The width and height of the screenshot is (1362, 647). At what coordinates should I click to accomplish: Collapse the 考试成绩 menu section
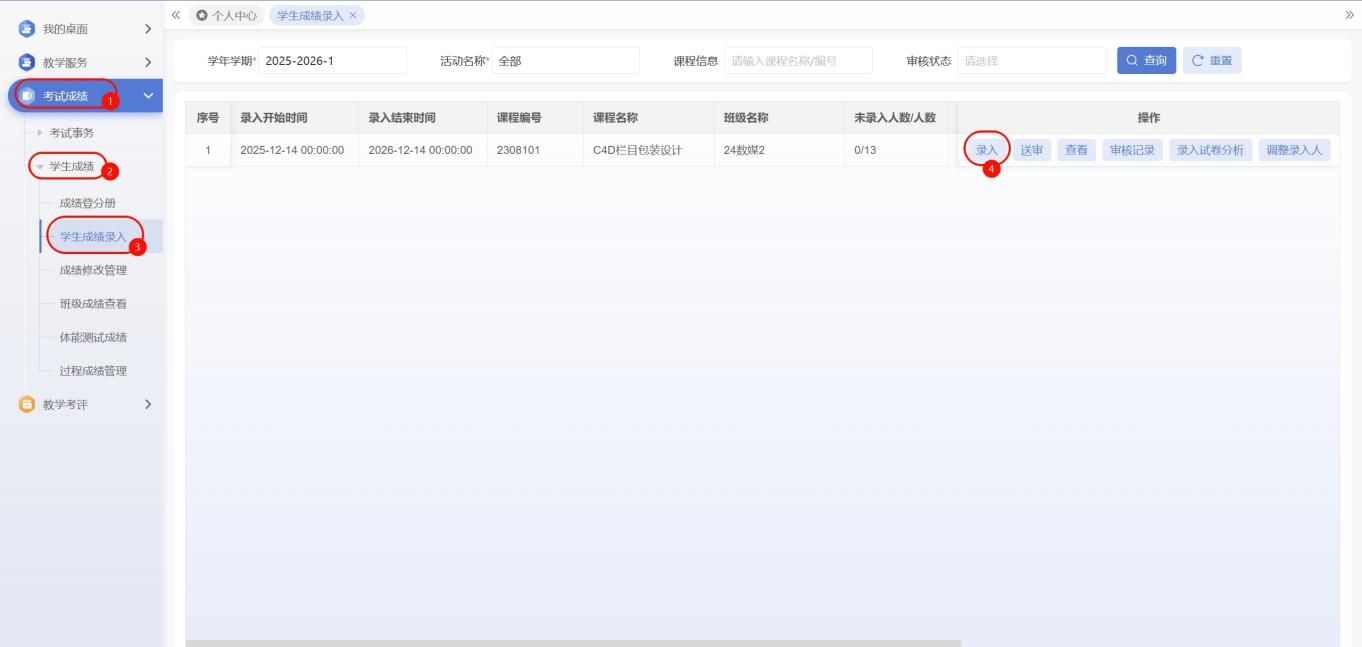[x=148, y=96]
